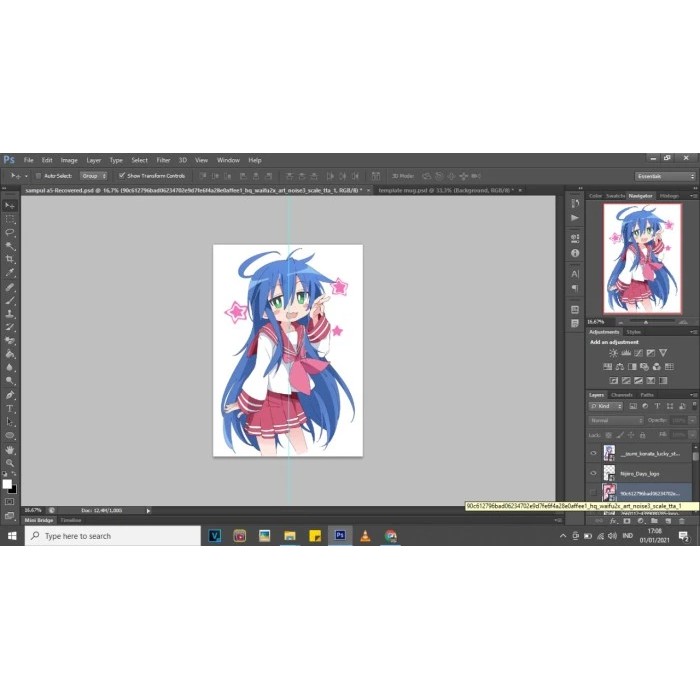The width and height of the screenshot is (700, 700).
Task: Select the Paint Bucket tool
Action: 10,354
